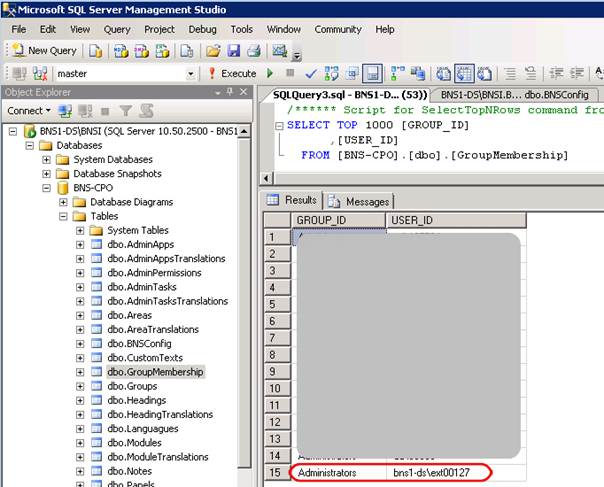Screen dimensions: 604x487
Task: Select the dbo.Groups table
Action: 132,386
